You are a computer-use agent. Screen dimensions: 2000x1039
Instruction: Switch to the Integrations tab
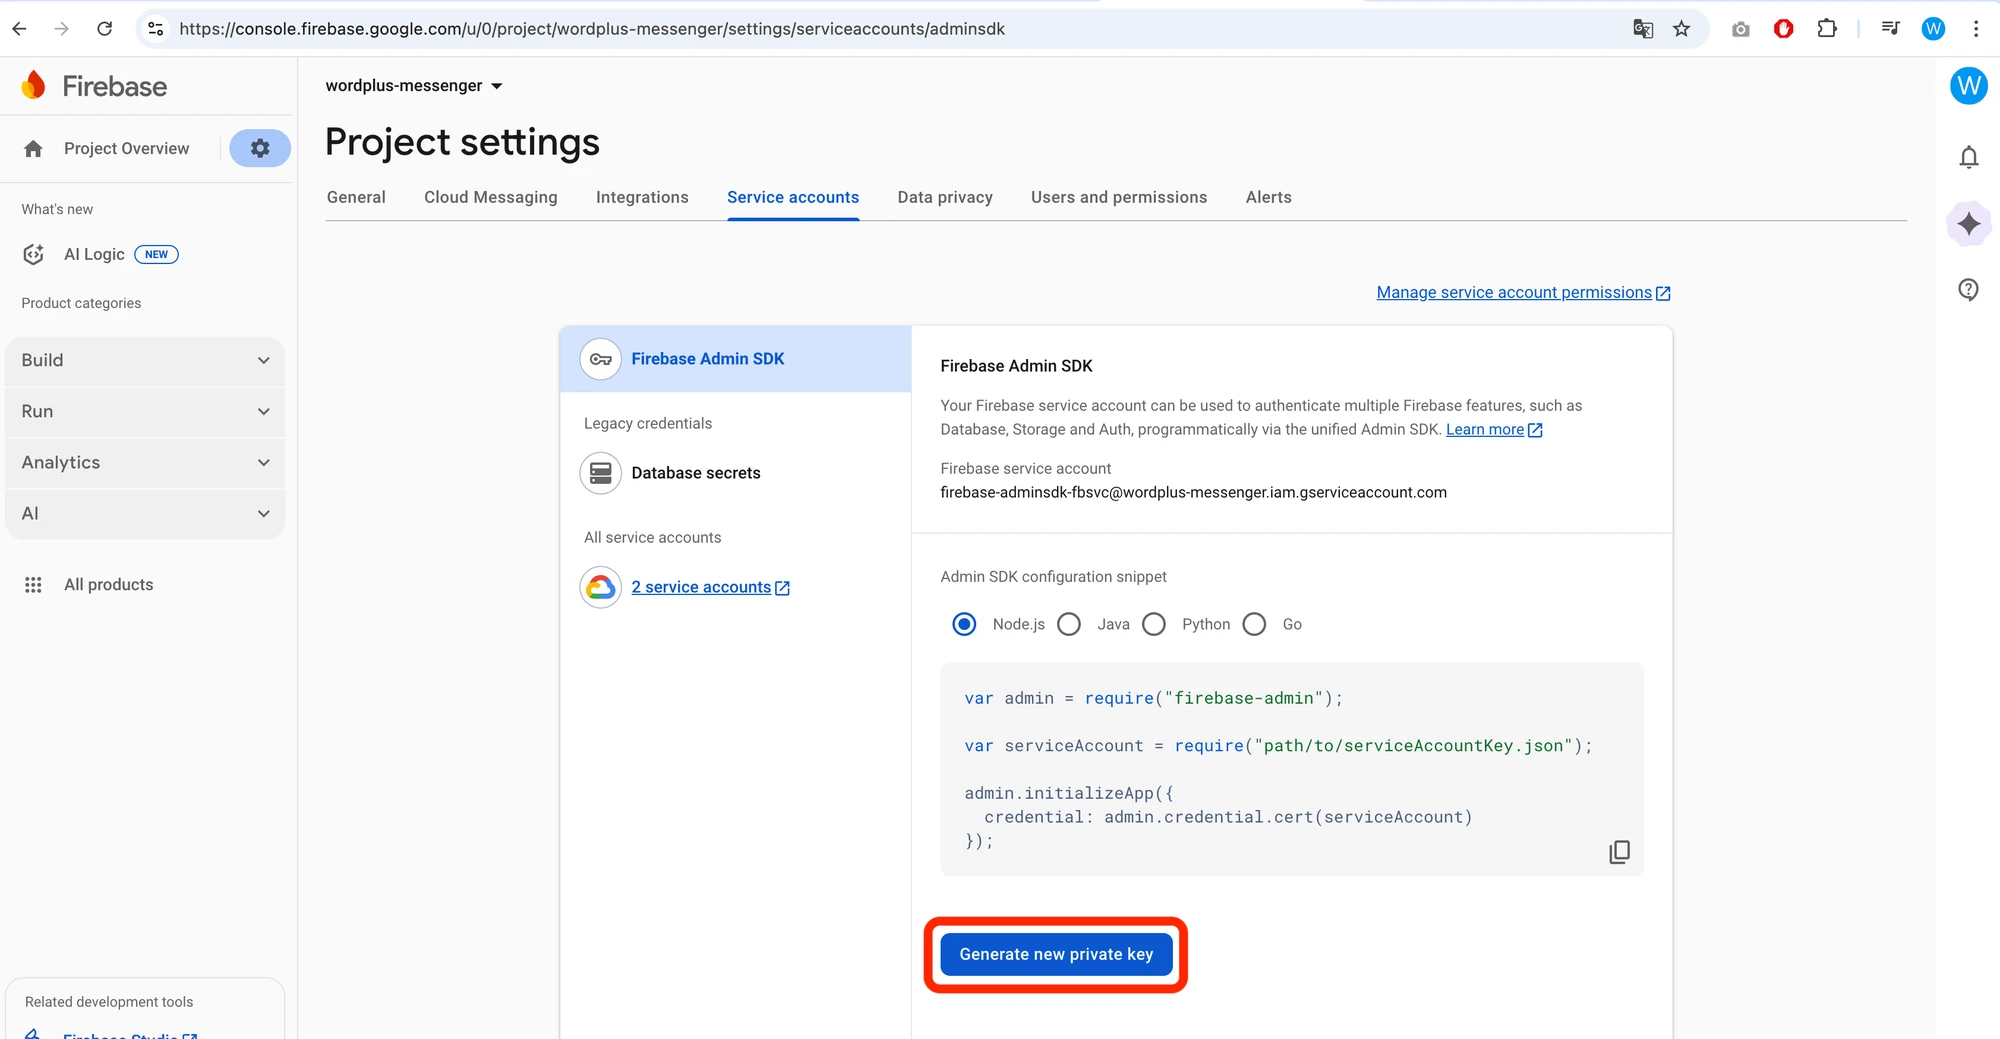pos(642,197)
